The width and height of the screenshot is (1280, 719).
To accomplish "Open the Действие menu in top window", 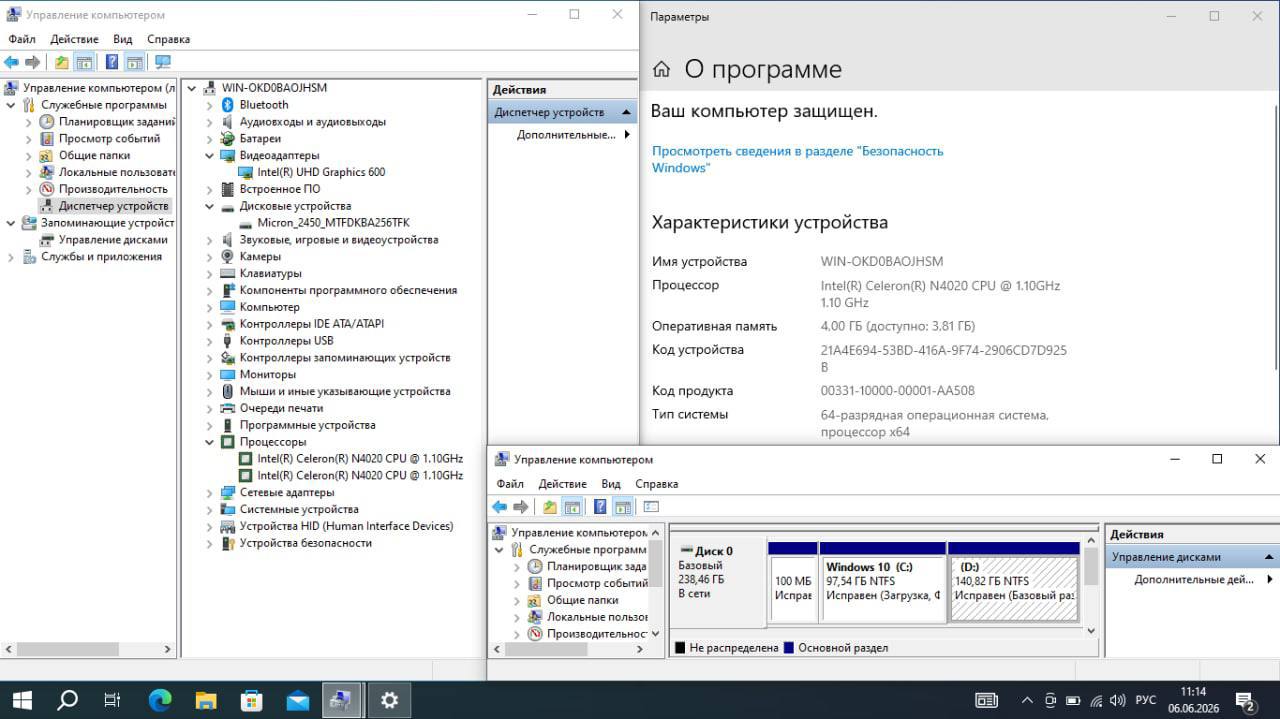I will click(x=74, y=39).
